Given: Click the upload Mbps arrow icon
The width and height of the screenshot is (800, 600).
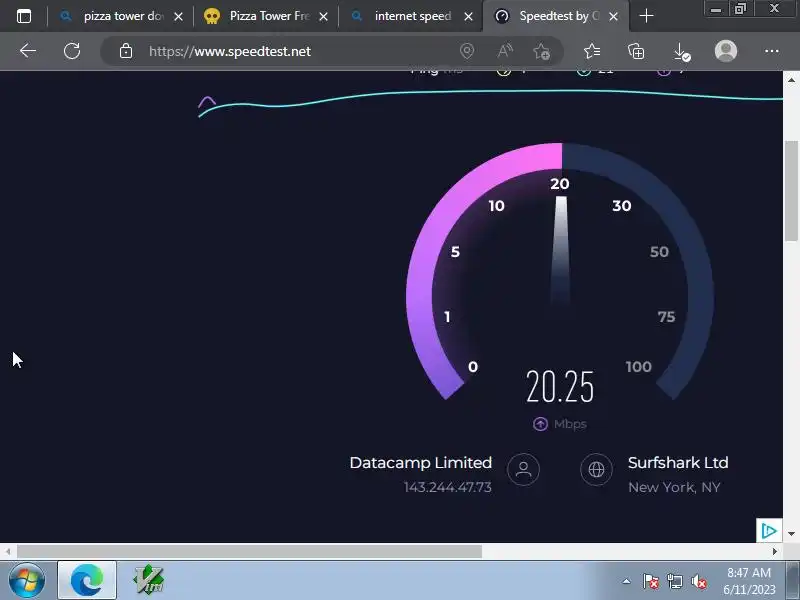Looking at the screenshot, I should (x=540, y=424).
